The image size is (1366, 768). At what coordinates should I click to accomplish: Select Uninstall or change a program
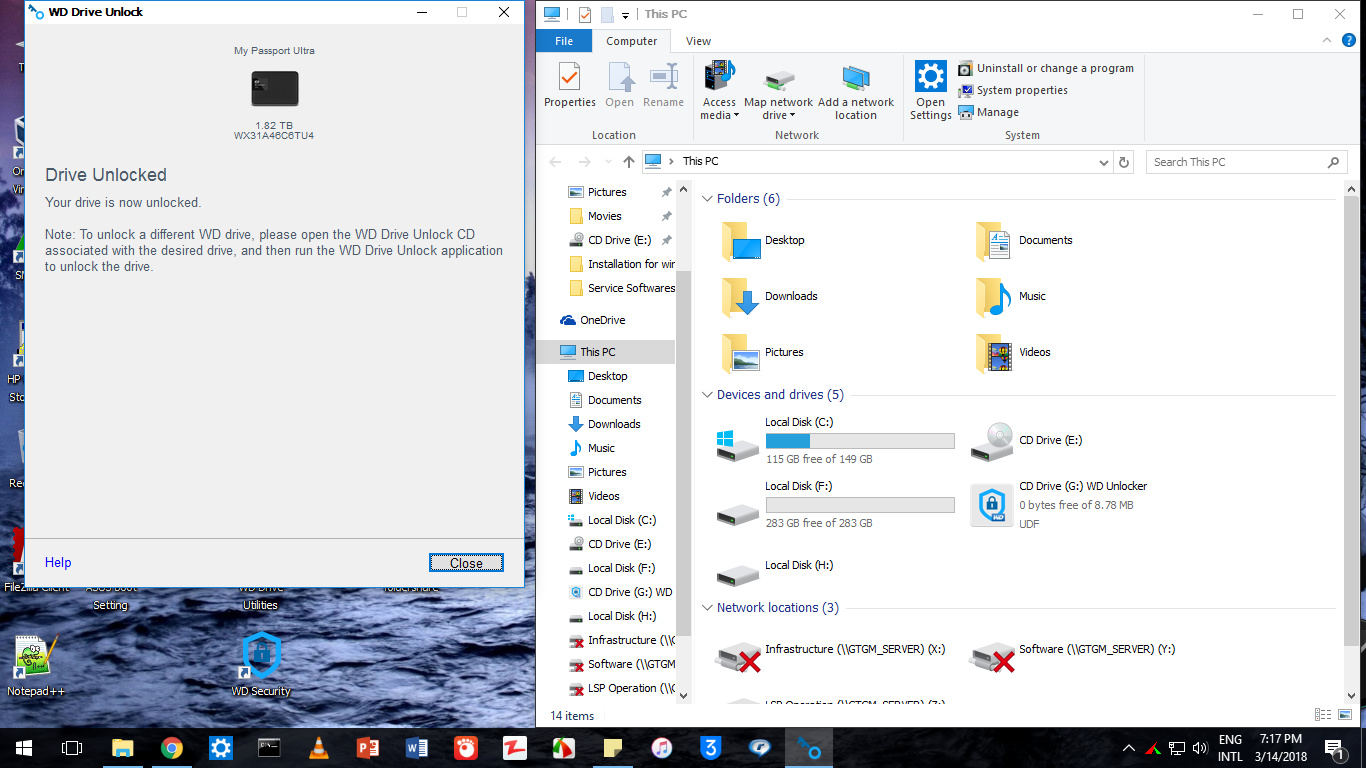1046,68
